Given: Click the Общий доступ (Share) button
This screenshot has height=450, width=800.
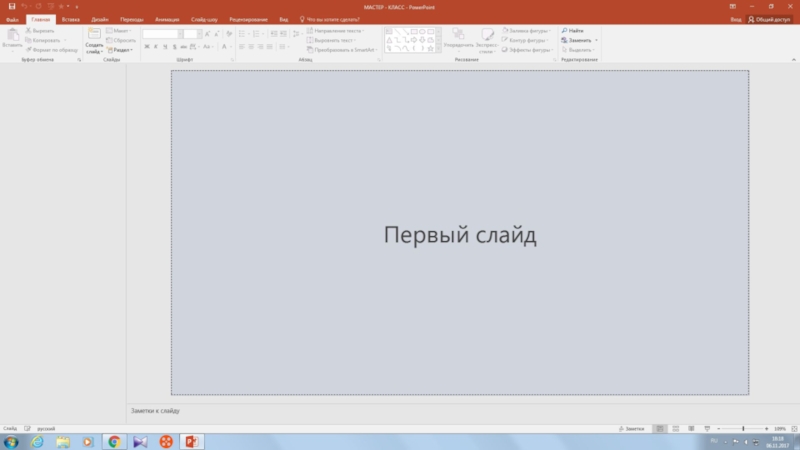Looking at the screenshot, I should (x=771, y=19).
